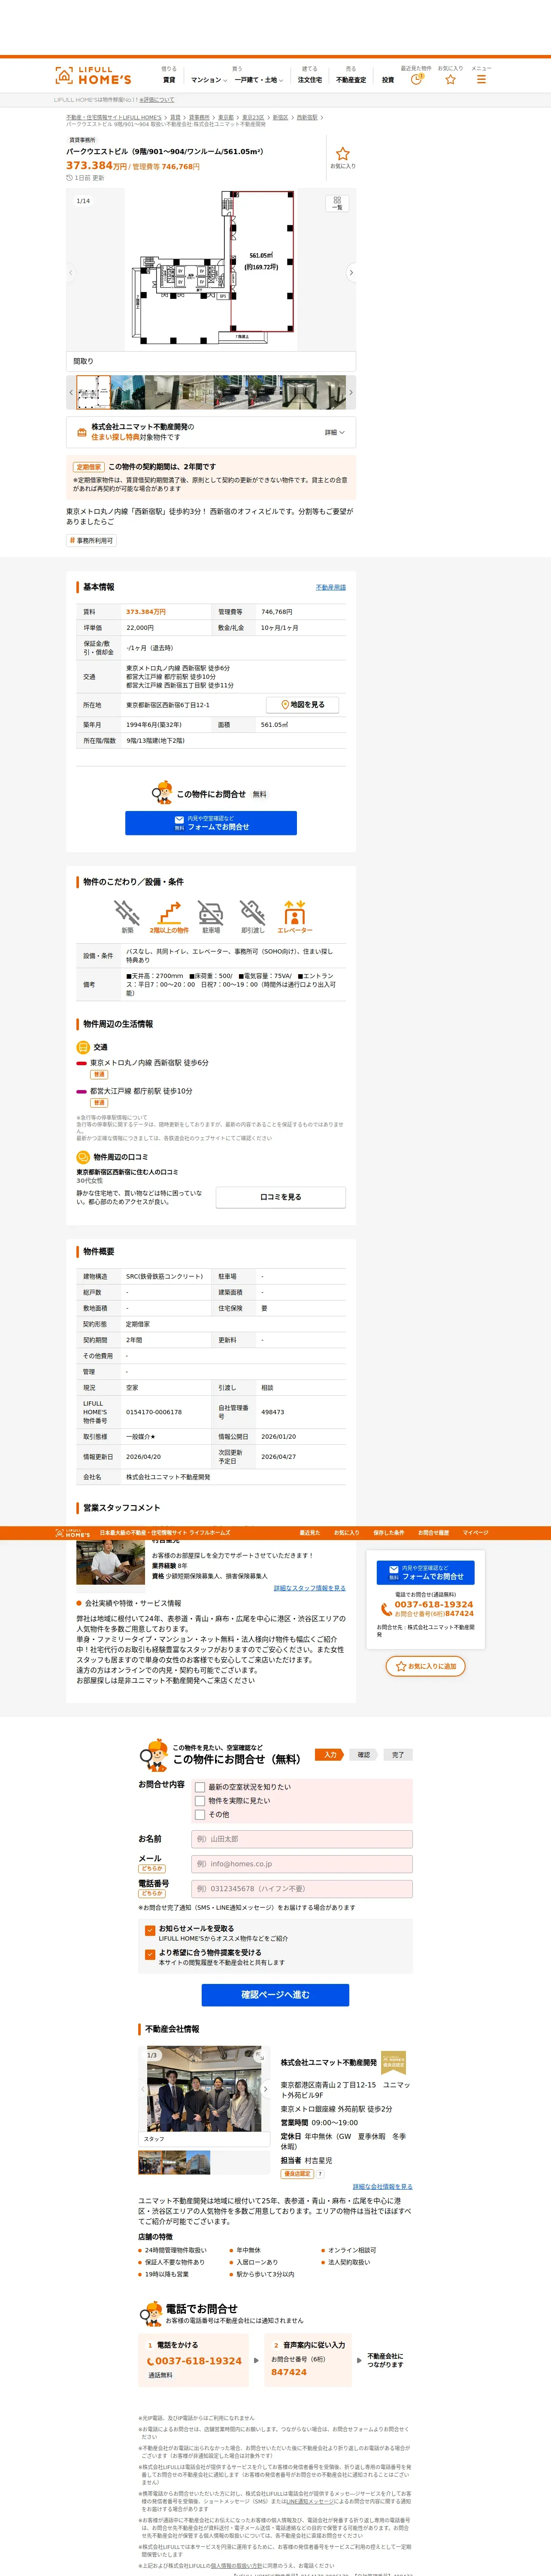Open マイページ in orange sticky bar
551x2576 pixels.
click(475, 1533)
